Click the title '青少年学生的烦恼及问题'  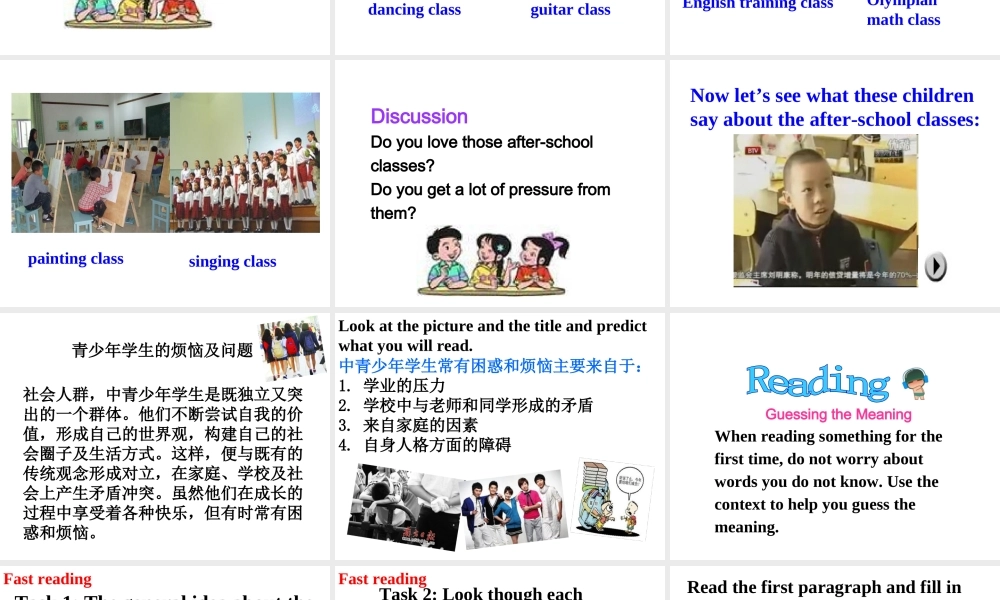[x=162, y=351]
